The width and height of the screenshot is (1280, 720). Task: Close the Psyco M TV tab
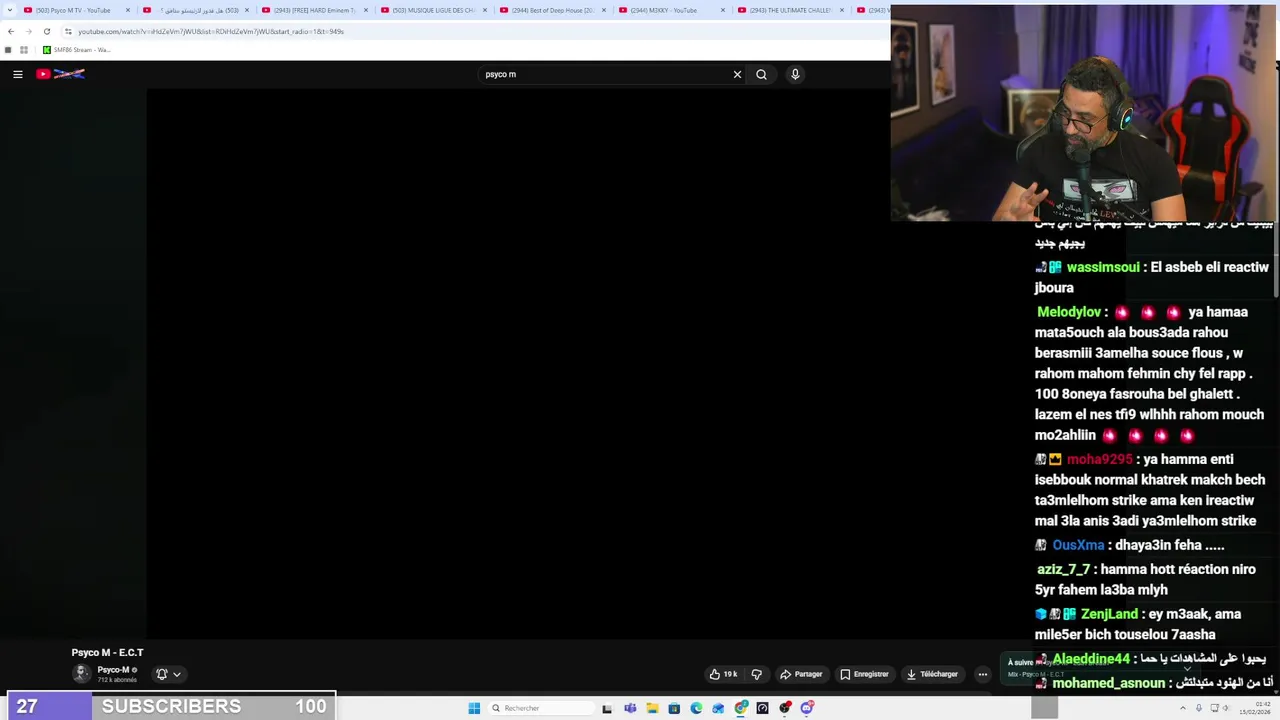tap(128, 10)
